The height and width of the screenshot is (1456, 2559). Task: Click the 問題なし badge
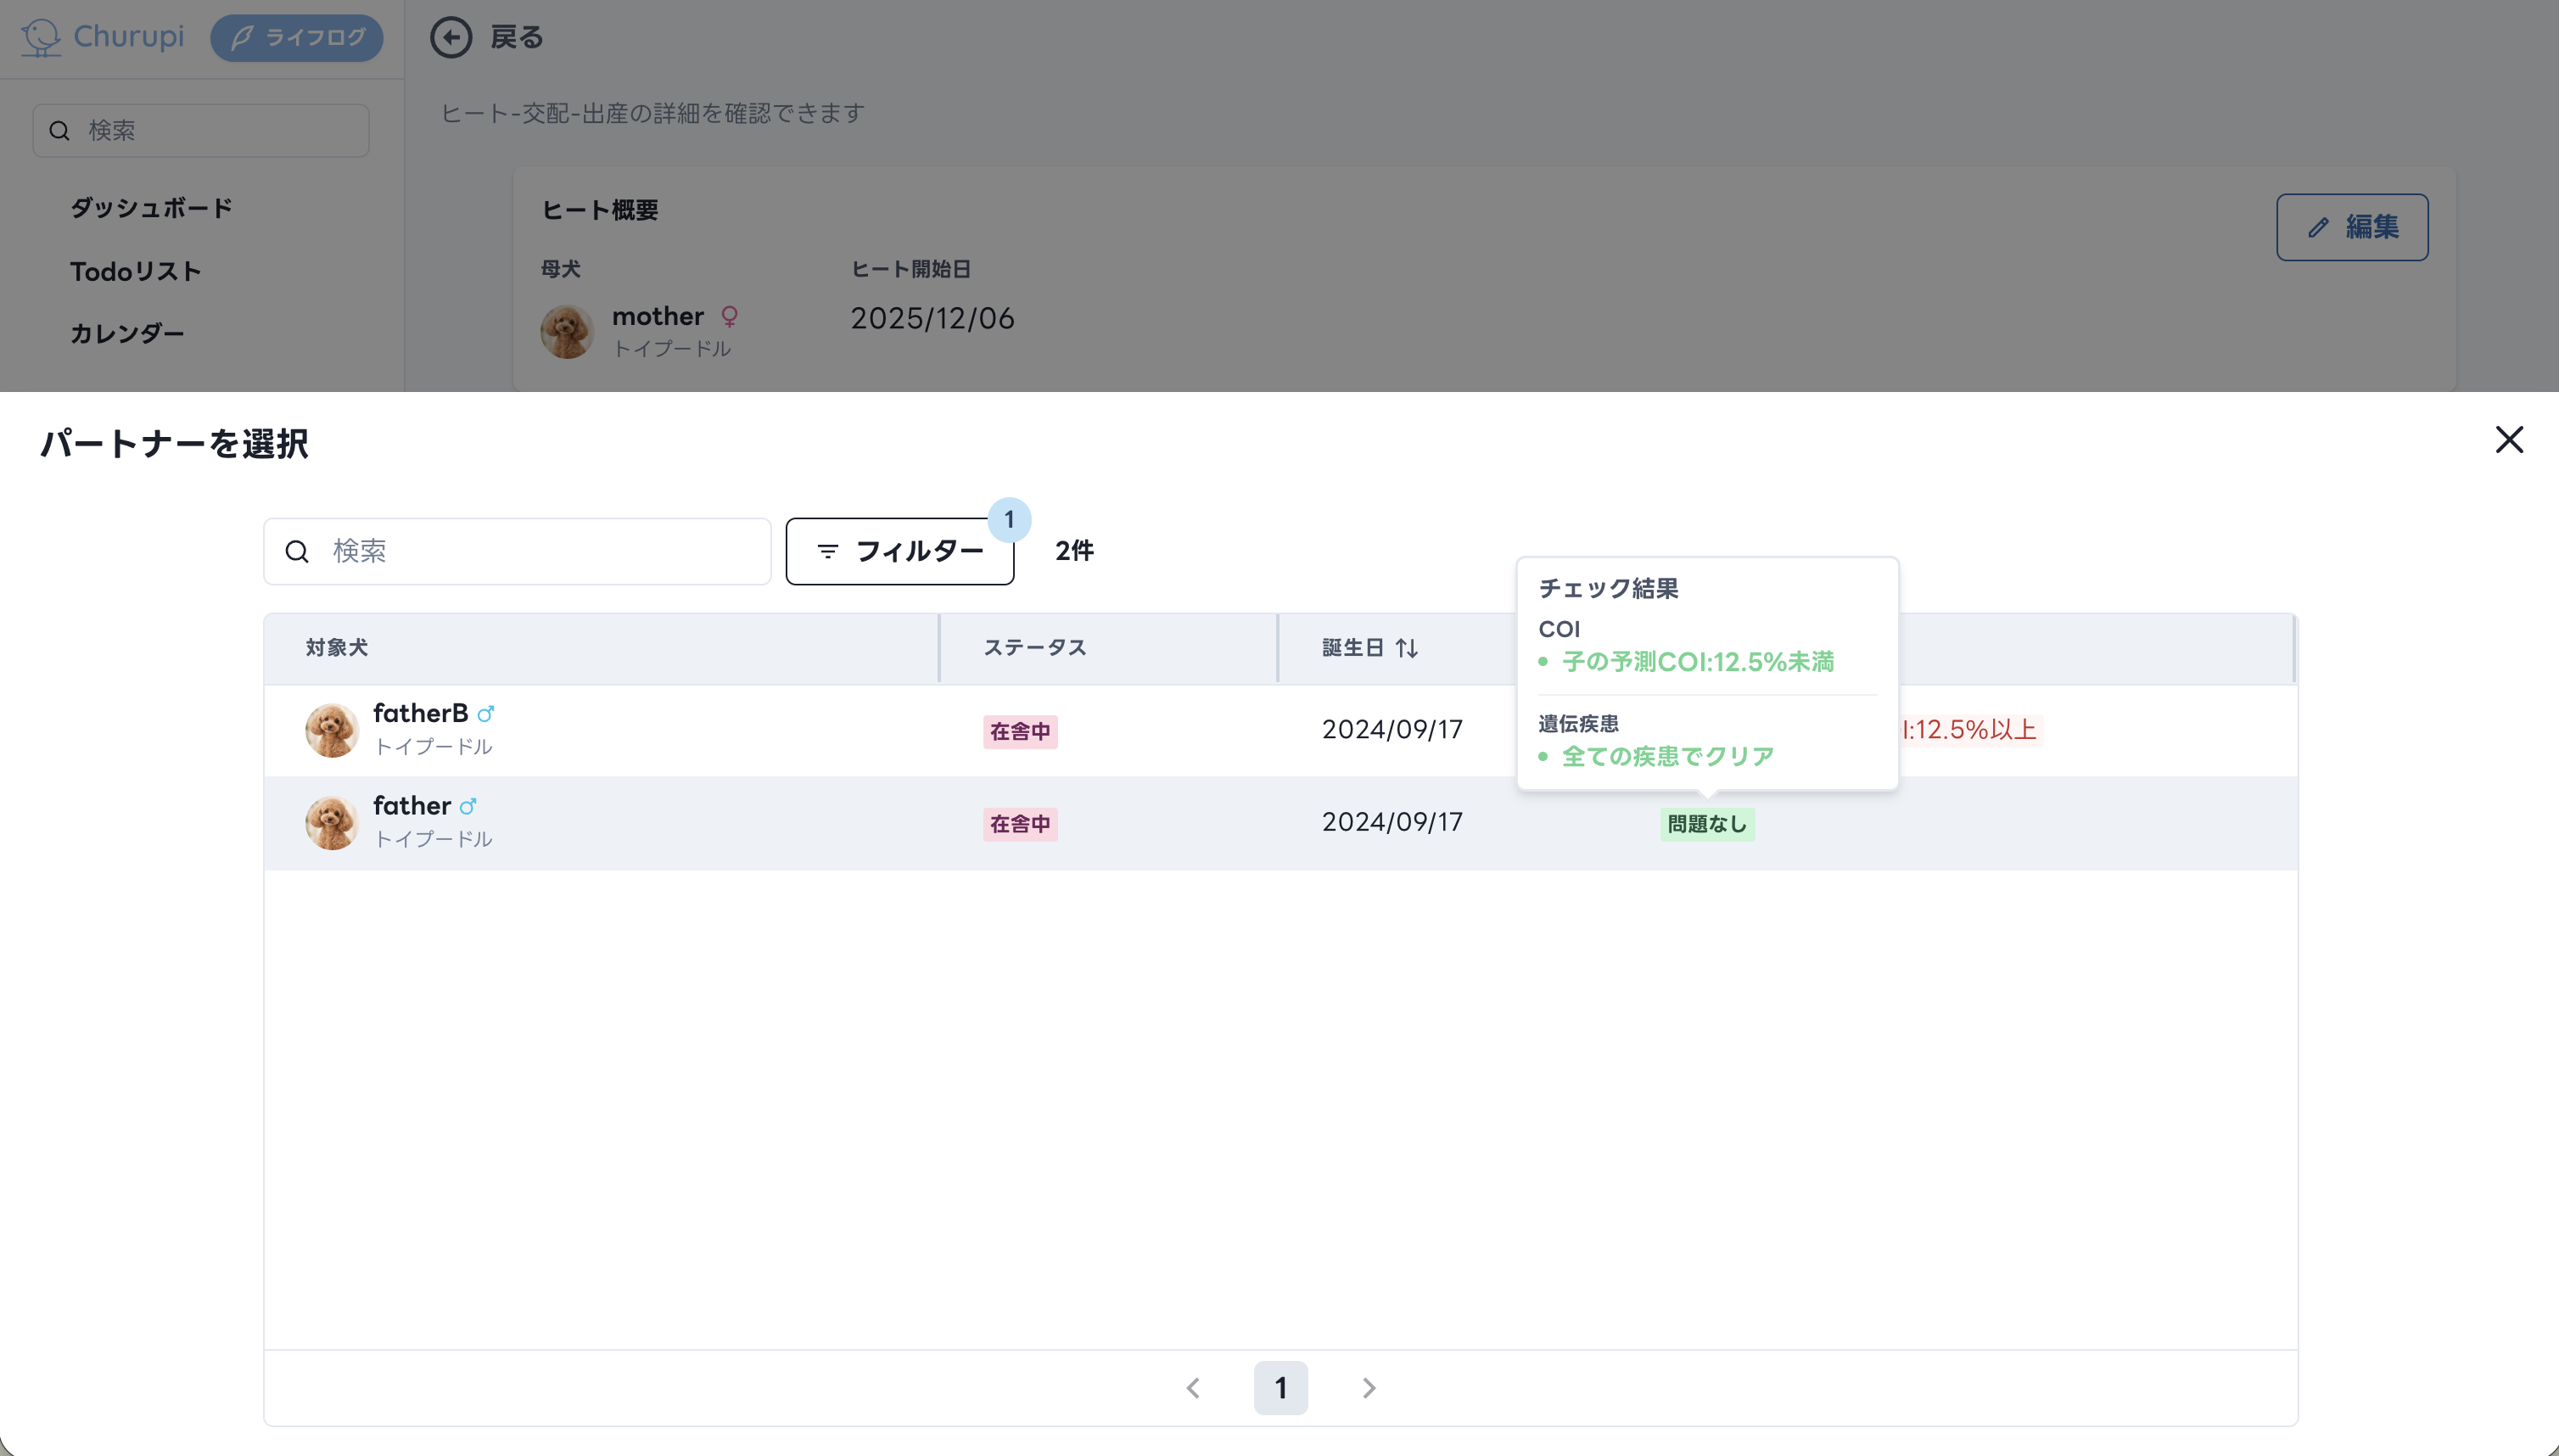pyautogui.click(x=1707, y=824)
